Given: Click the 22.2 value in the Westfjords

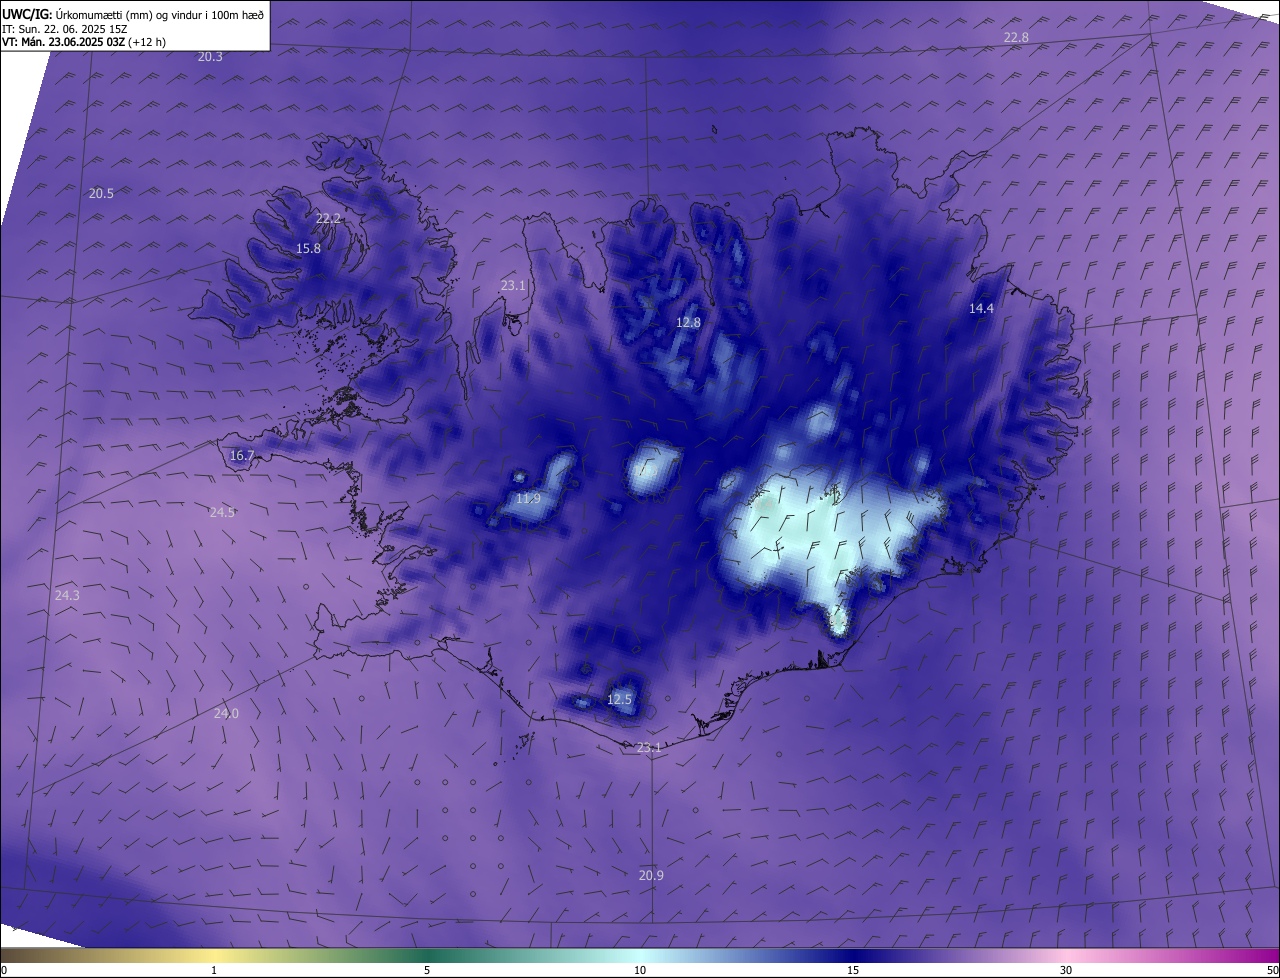Looking at the screenshot, I should [328, 218].
